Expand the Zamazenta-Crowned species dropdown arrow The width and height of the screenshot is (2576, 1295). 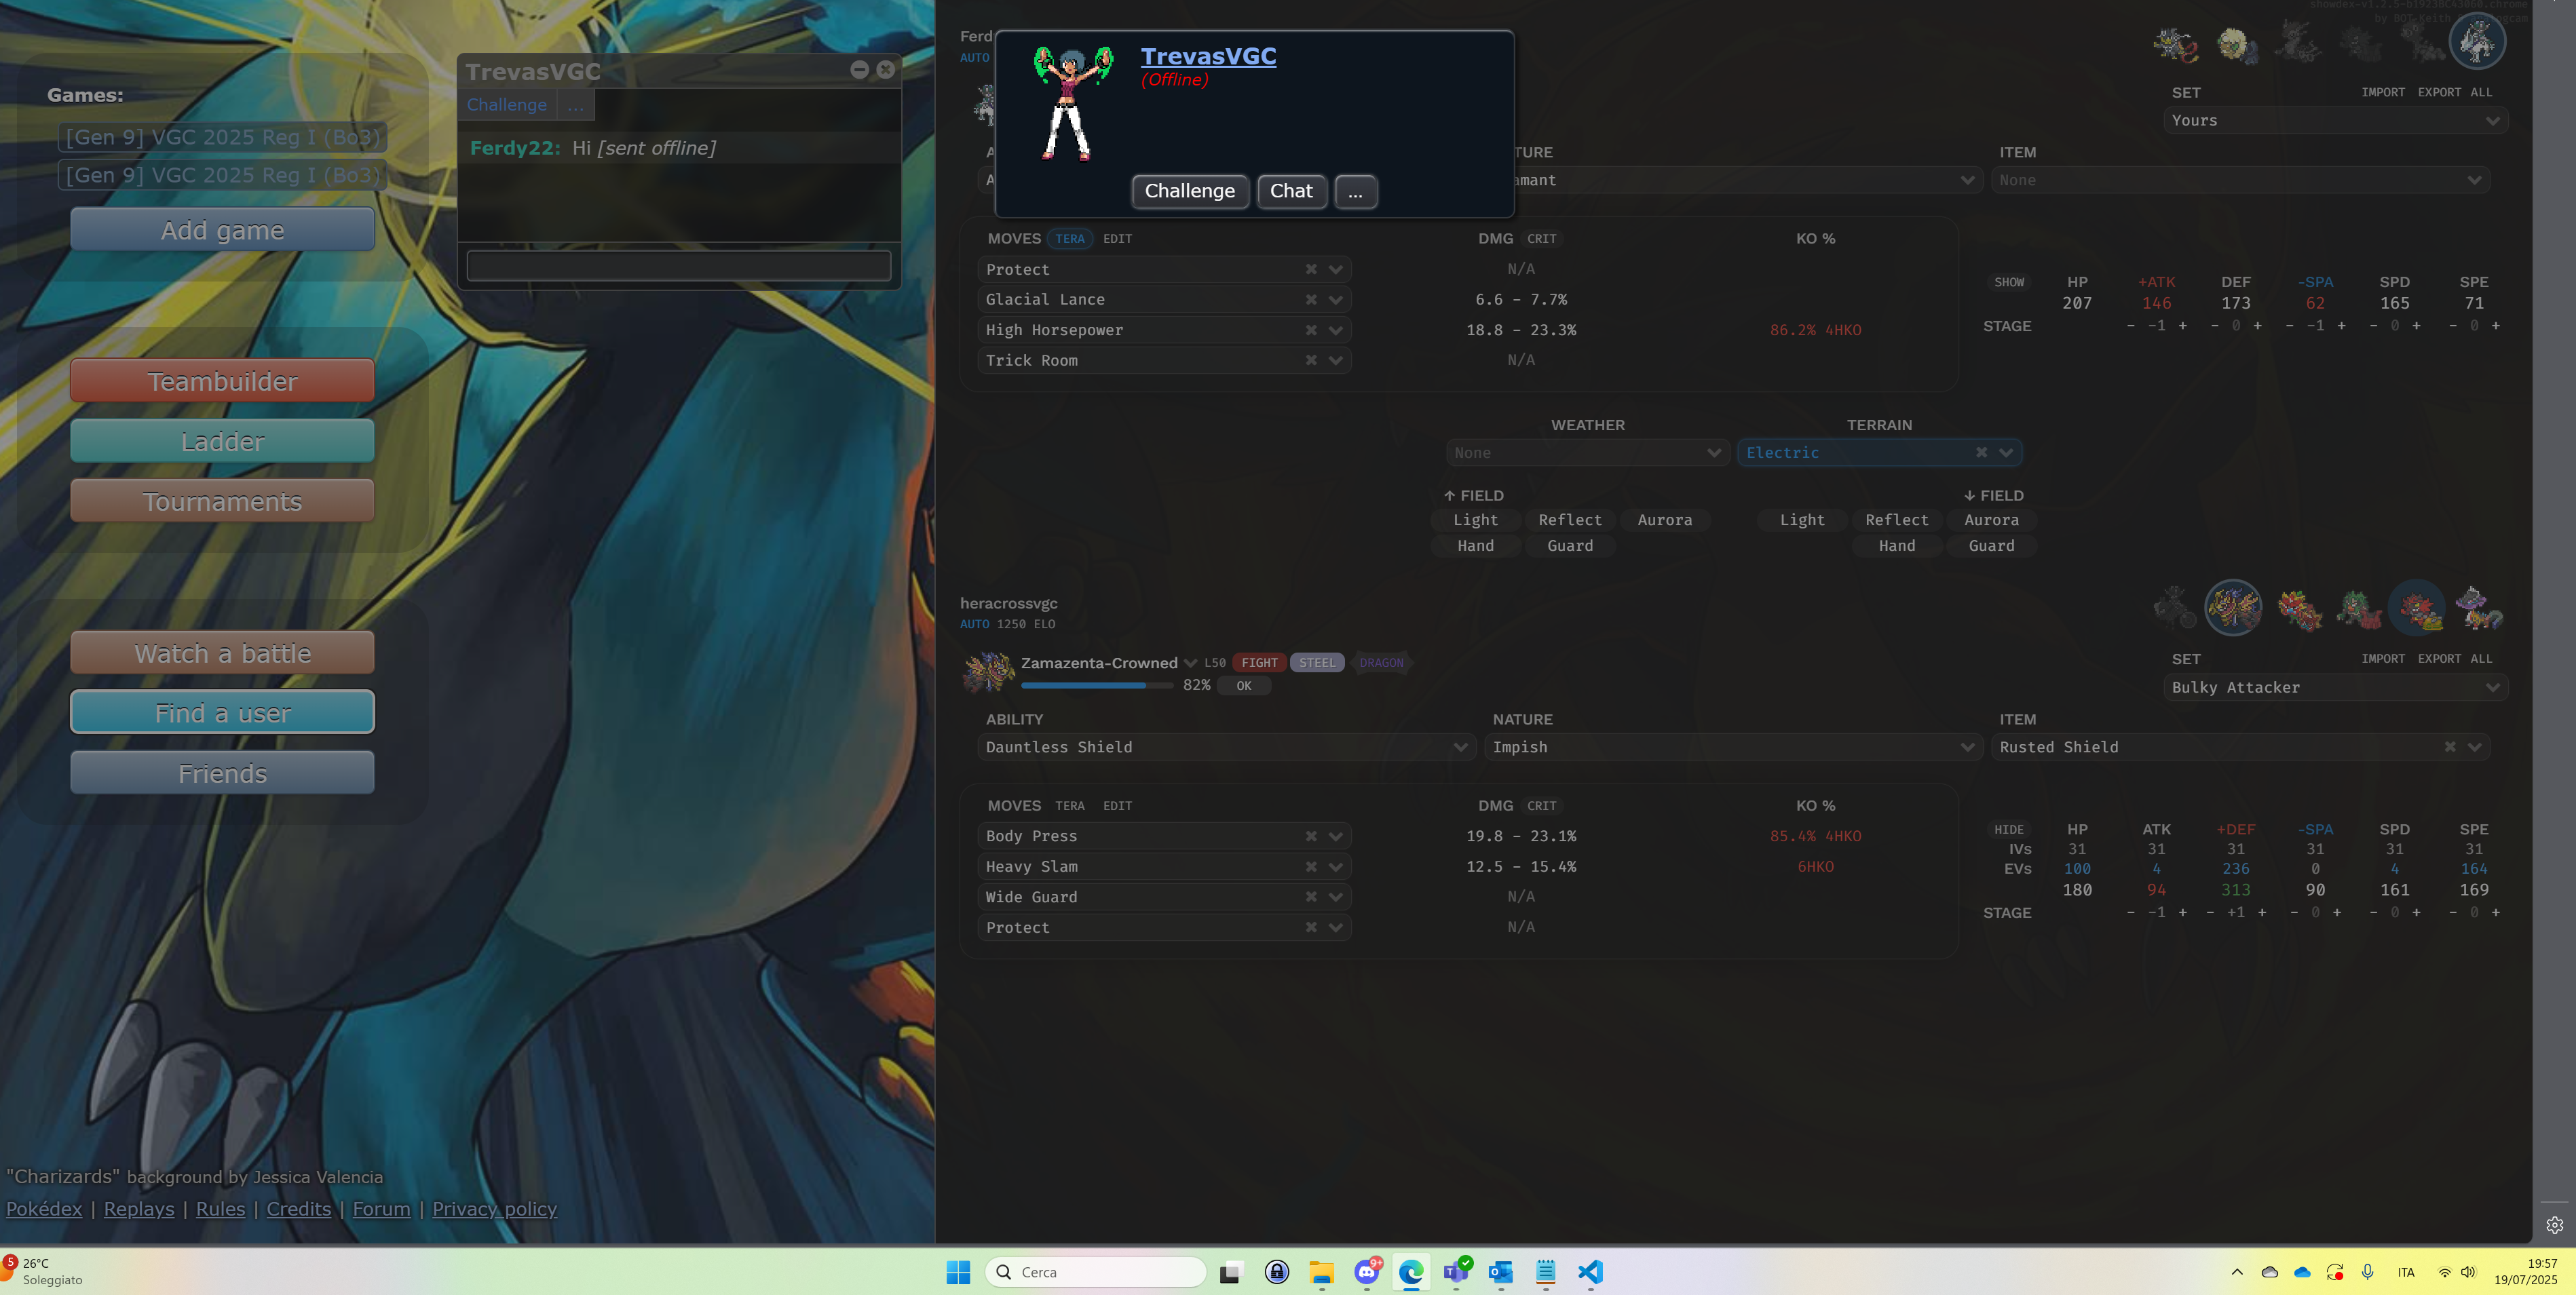click(1190, 663)
